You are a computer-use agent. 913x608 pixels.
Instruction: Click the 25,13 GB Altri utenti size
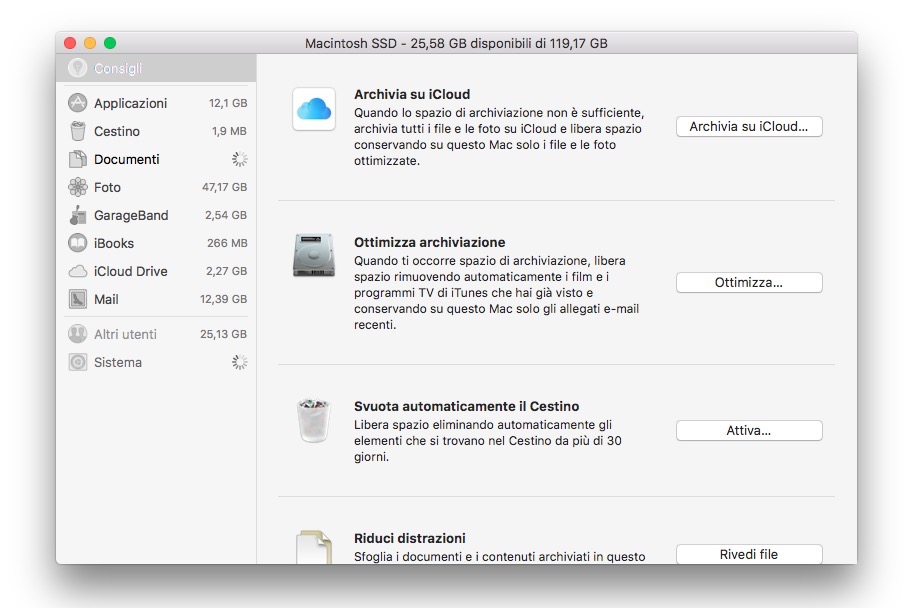pos(224,334)
